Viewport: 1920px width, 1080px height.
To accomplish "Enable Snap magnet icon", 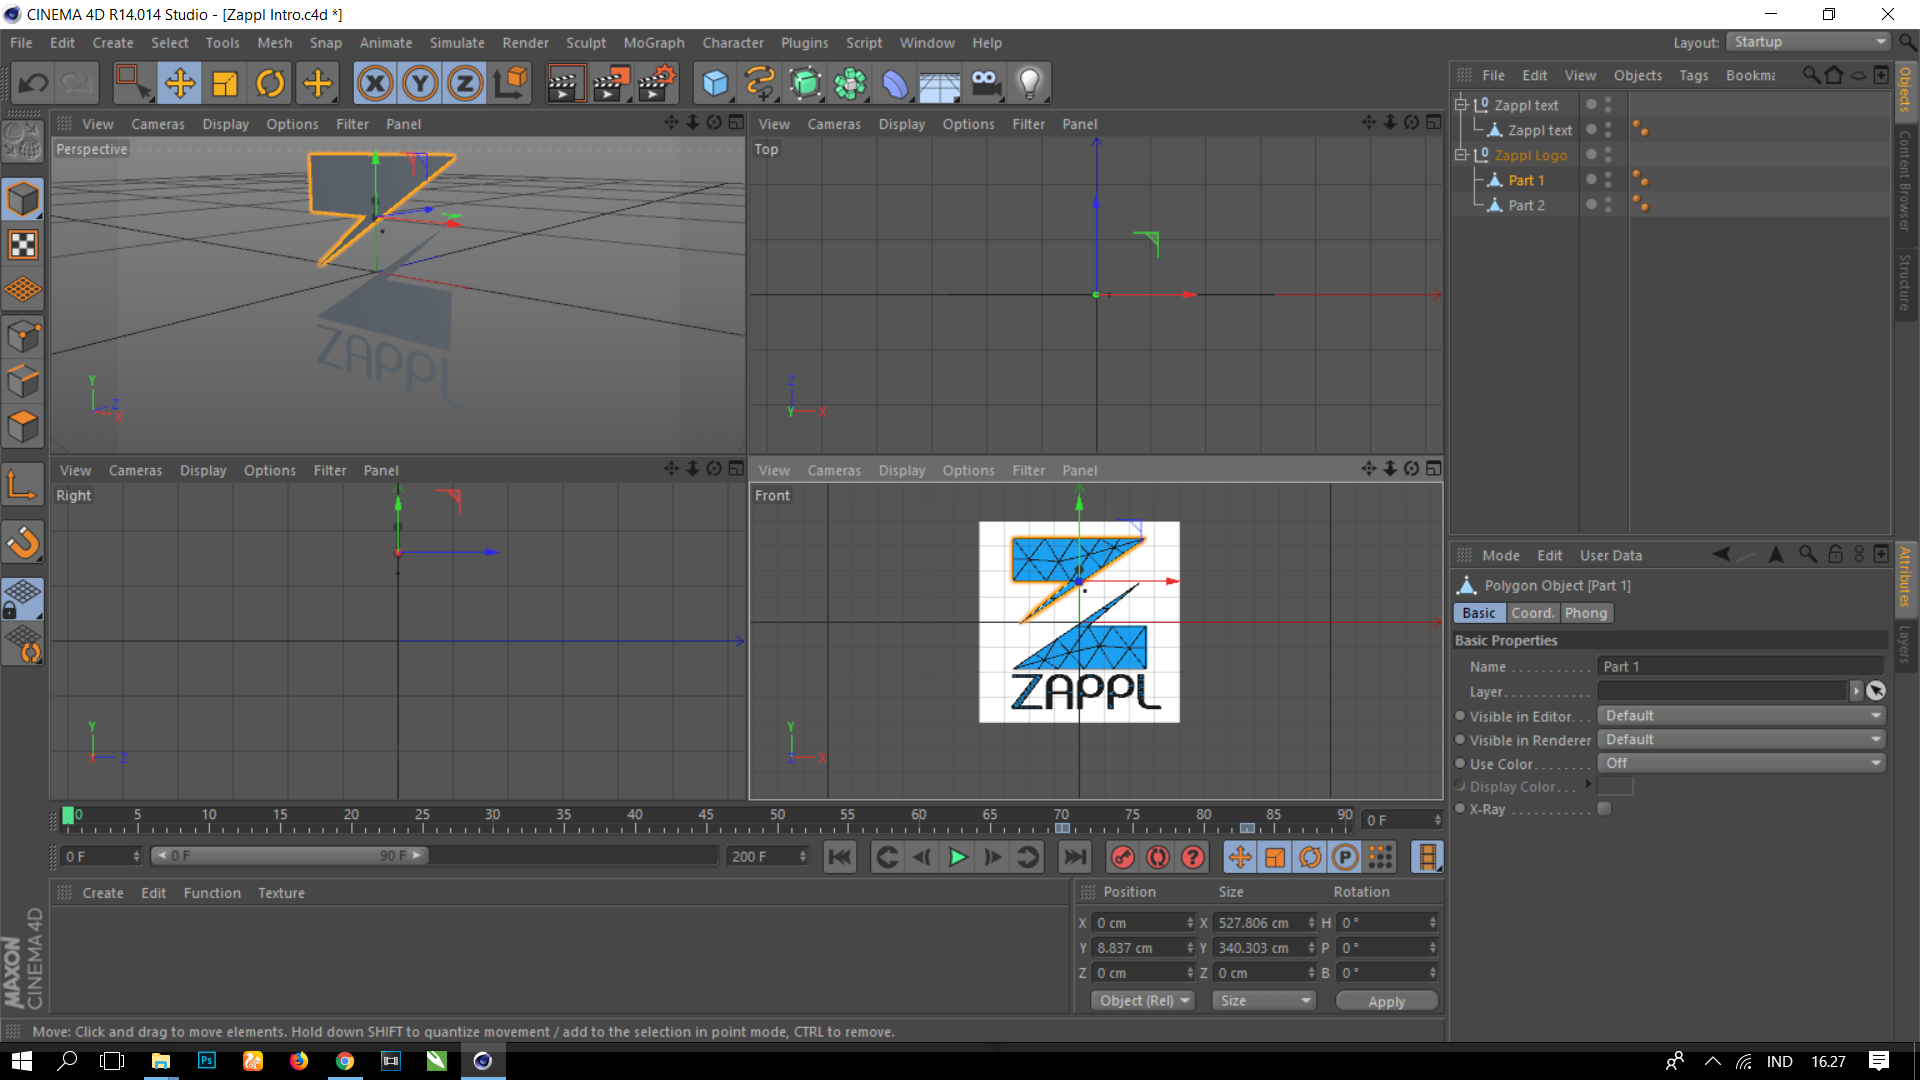I will pyautogui.click(x=23, y=542).
